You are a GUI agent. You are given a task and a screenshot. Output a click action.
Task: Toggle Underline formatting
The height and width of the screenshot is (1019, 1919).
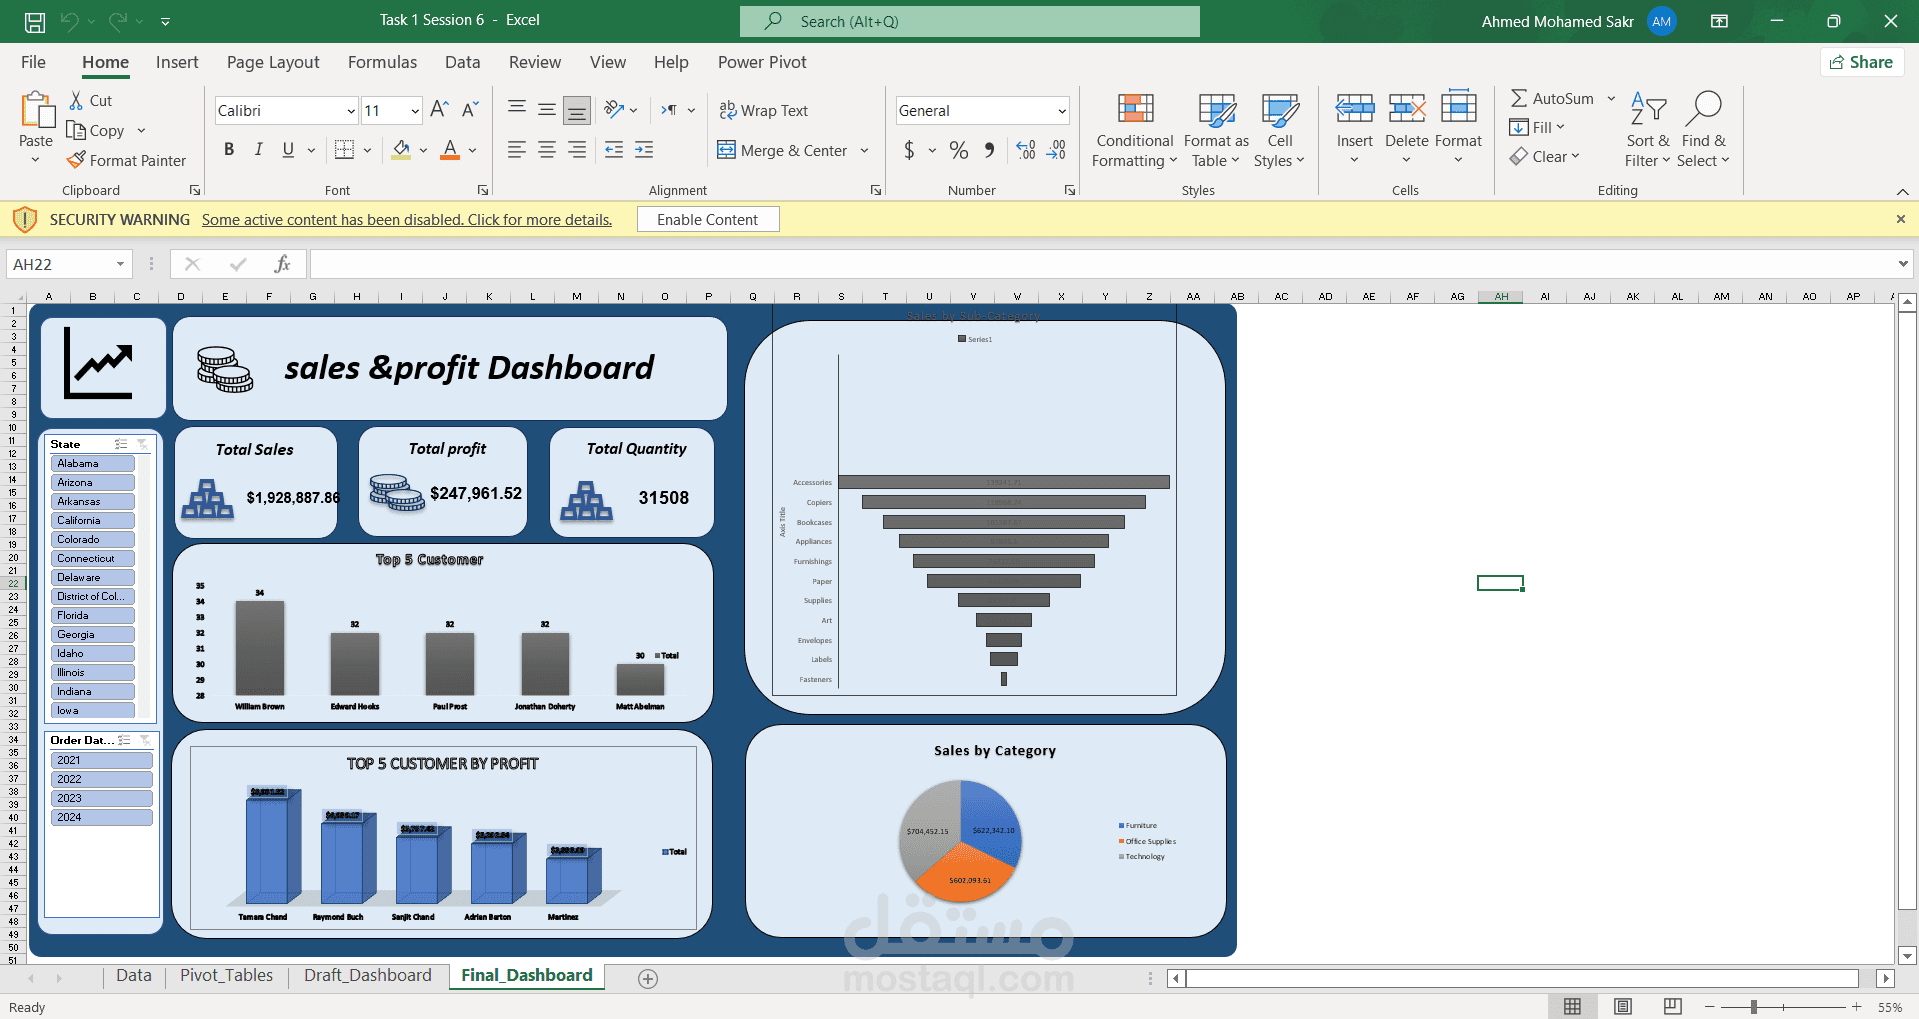(288, 150)
